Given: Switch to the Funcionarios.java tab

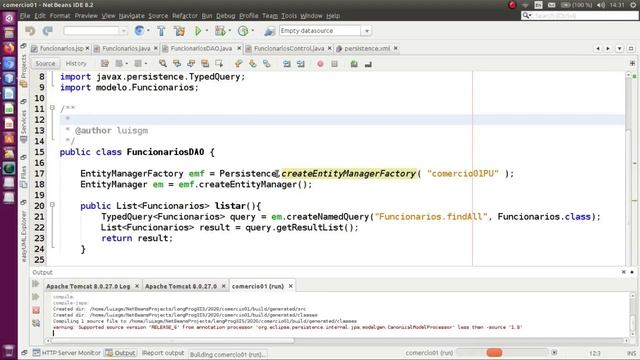Looking at the screenshot, I should tap(126, 48).
